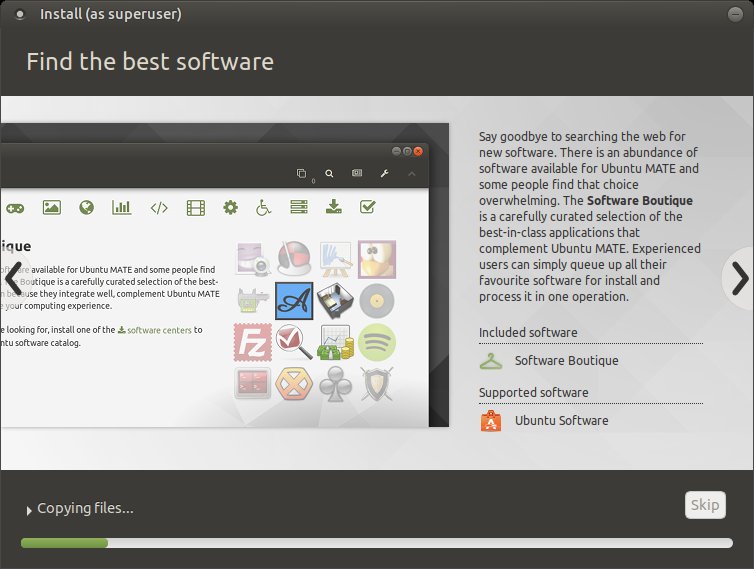The width and height of the screenshot is (754, 569).
Task: Click the games controller category icon
Action: pos(15,208)
